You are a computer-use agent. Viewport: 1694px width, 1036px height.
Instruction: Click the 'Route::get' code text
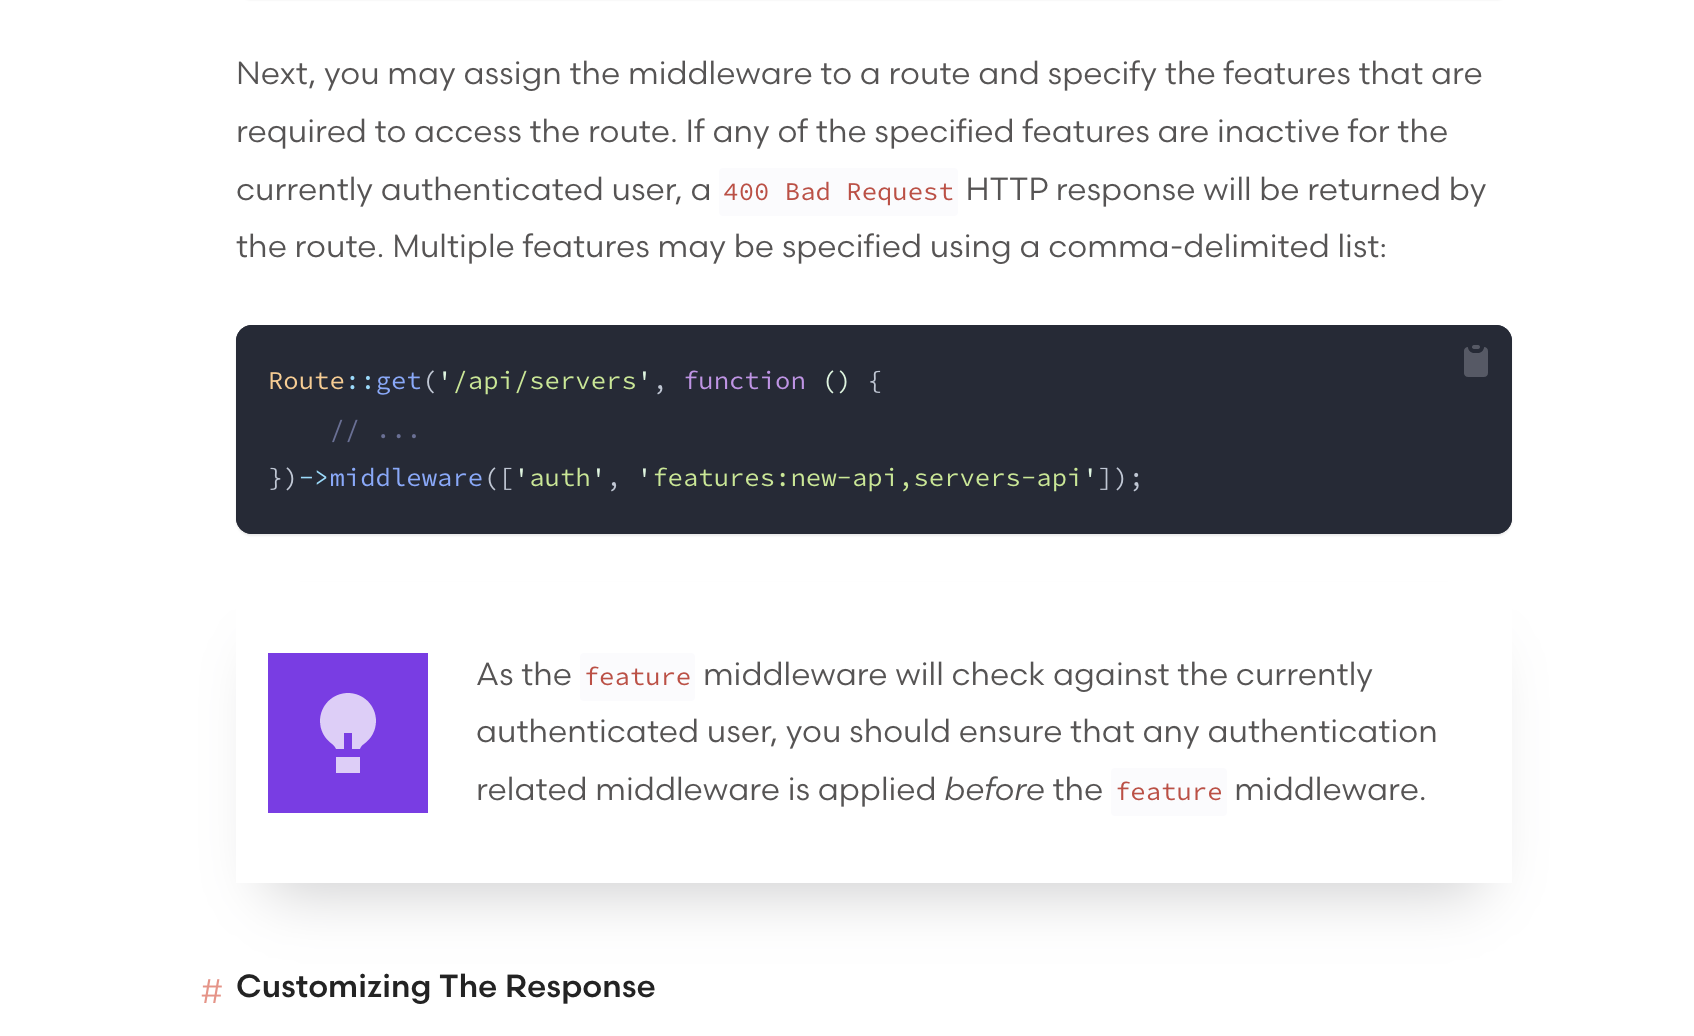pyautogui.click(x=345, y=381)
